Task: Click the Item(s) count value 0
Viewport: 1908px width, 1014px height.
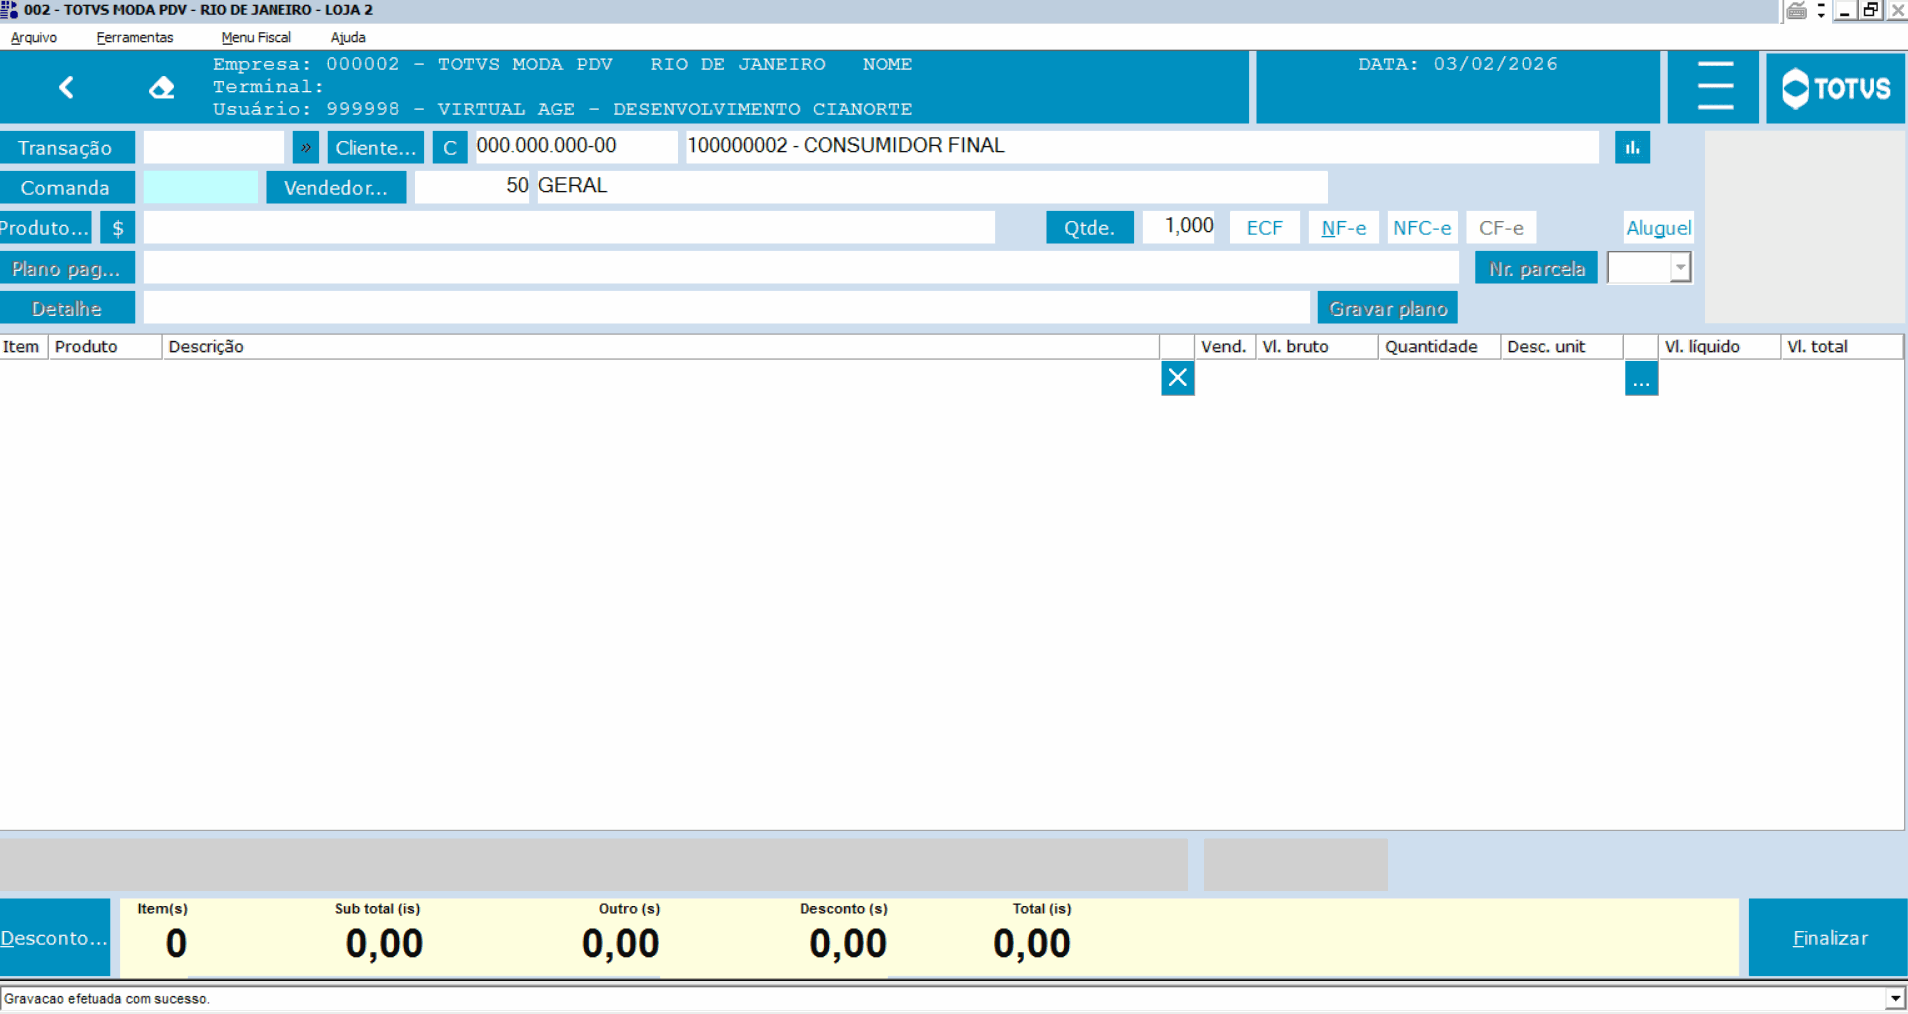Action: (x=176, y=944)
